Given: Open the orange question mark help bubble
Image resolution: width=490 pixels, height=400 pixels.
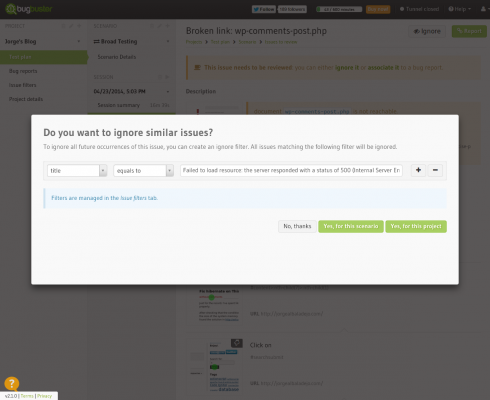Looking at the screenshot, I should (12, 384).
